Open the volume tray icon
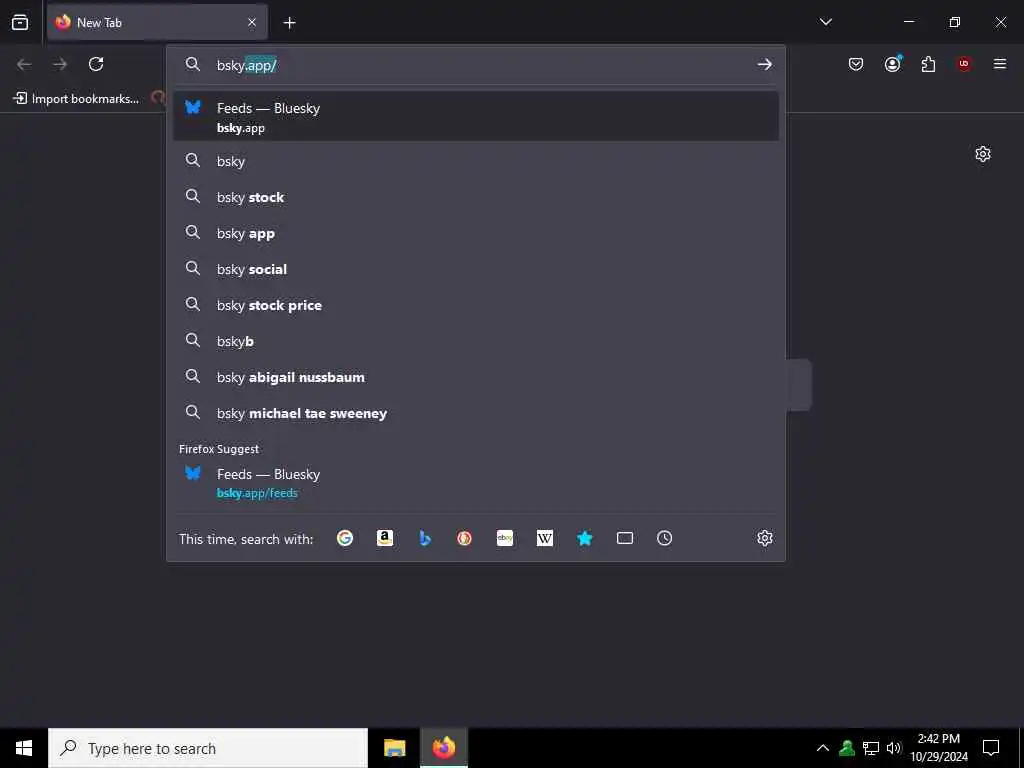The height and width of the screenshot is (768, 1024). tap(893, 748)
